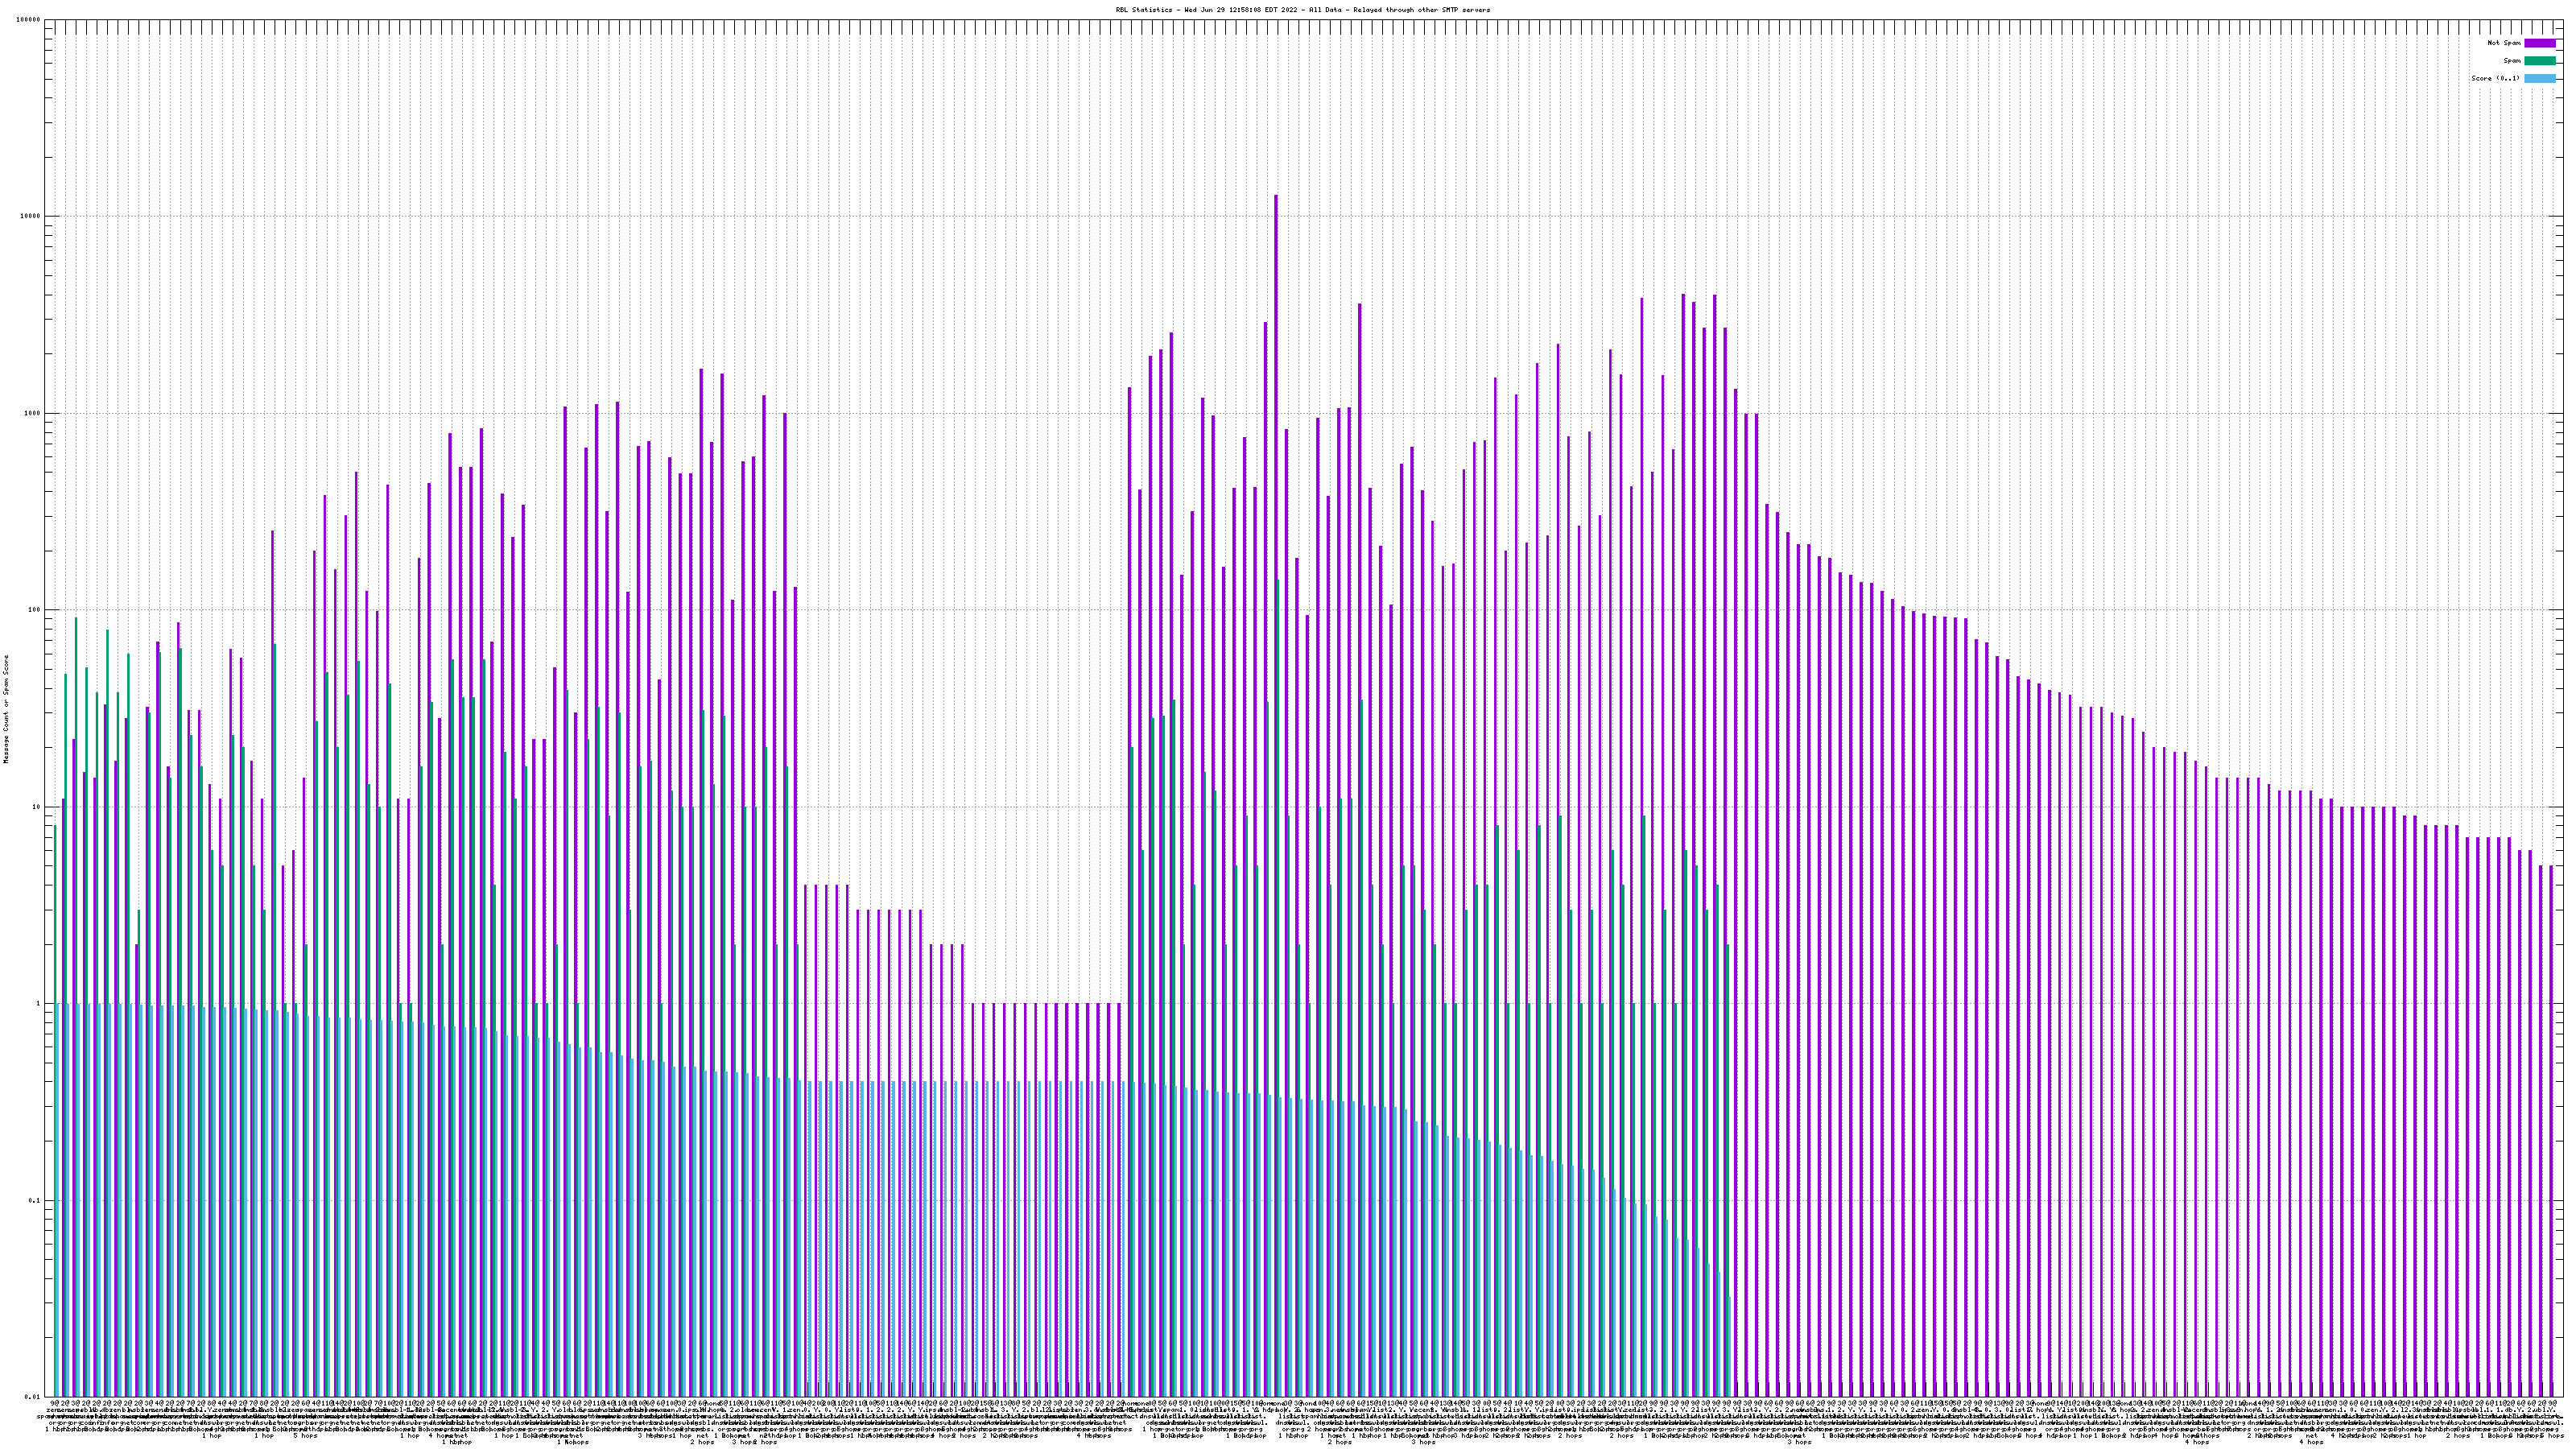Click the RBL Statistics chart title
This screenshot has width=2576, height=1449.
click(x=1302, y=10)
